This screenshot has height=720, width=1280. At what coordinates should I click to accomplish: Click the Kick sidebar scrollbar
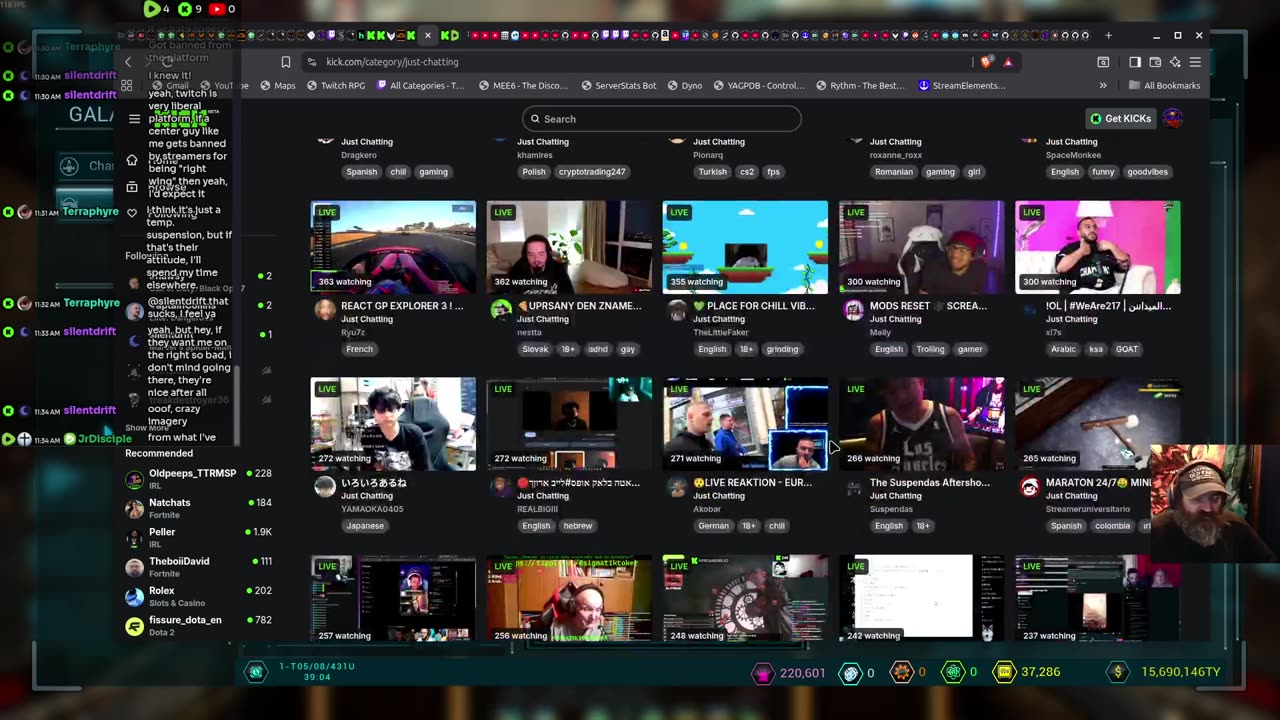(237, 405)
